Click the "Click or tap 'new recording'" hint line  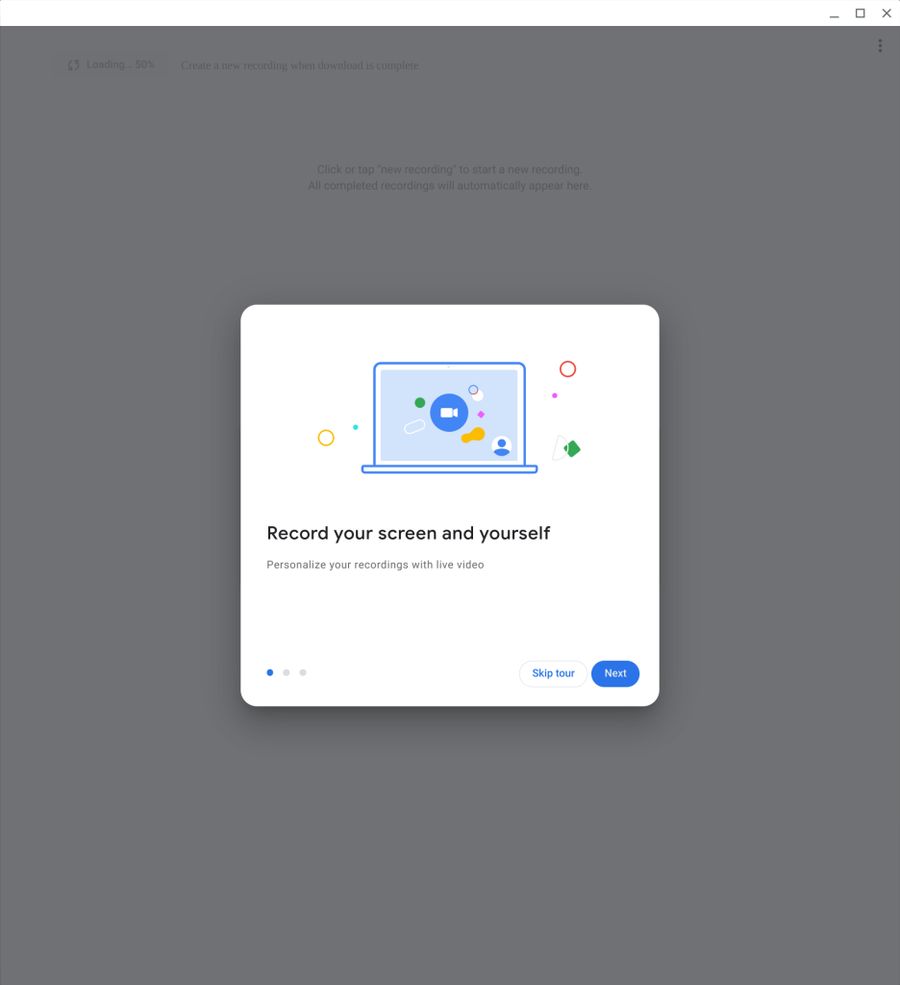click(450, 170)
